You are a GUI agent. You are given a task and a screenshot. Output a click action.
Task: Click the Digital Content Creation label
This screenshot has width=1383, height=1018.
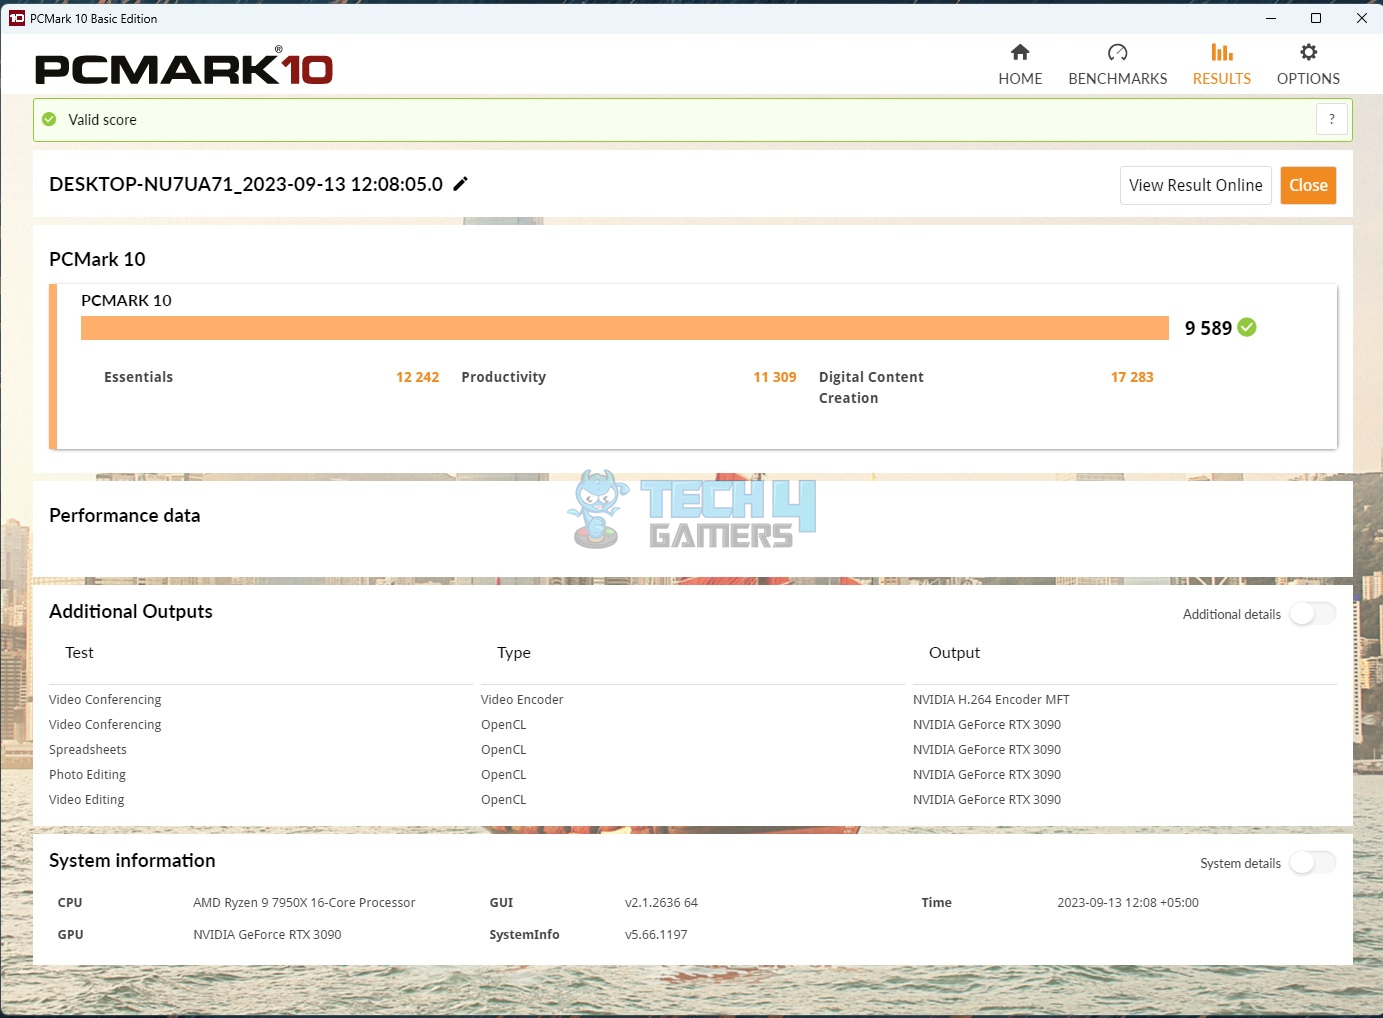coord(871,387)
